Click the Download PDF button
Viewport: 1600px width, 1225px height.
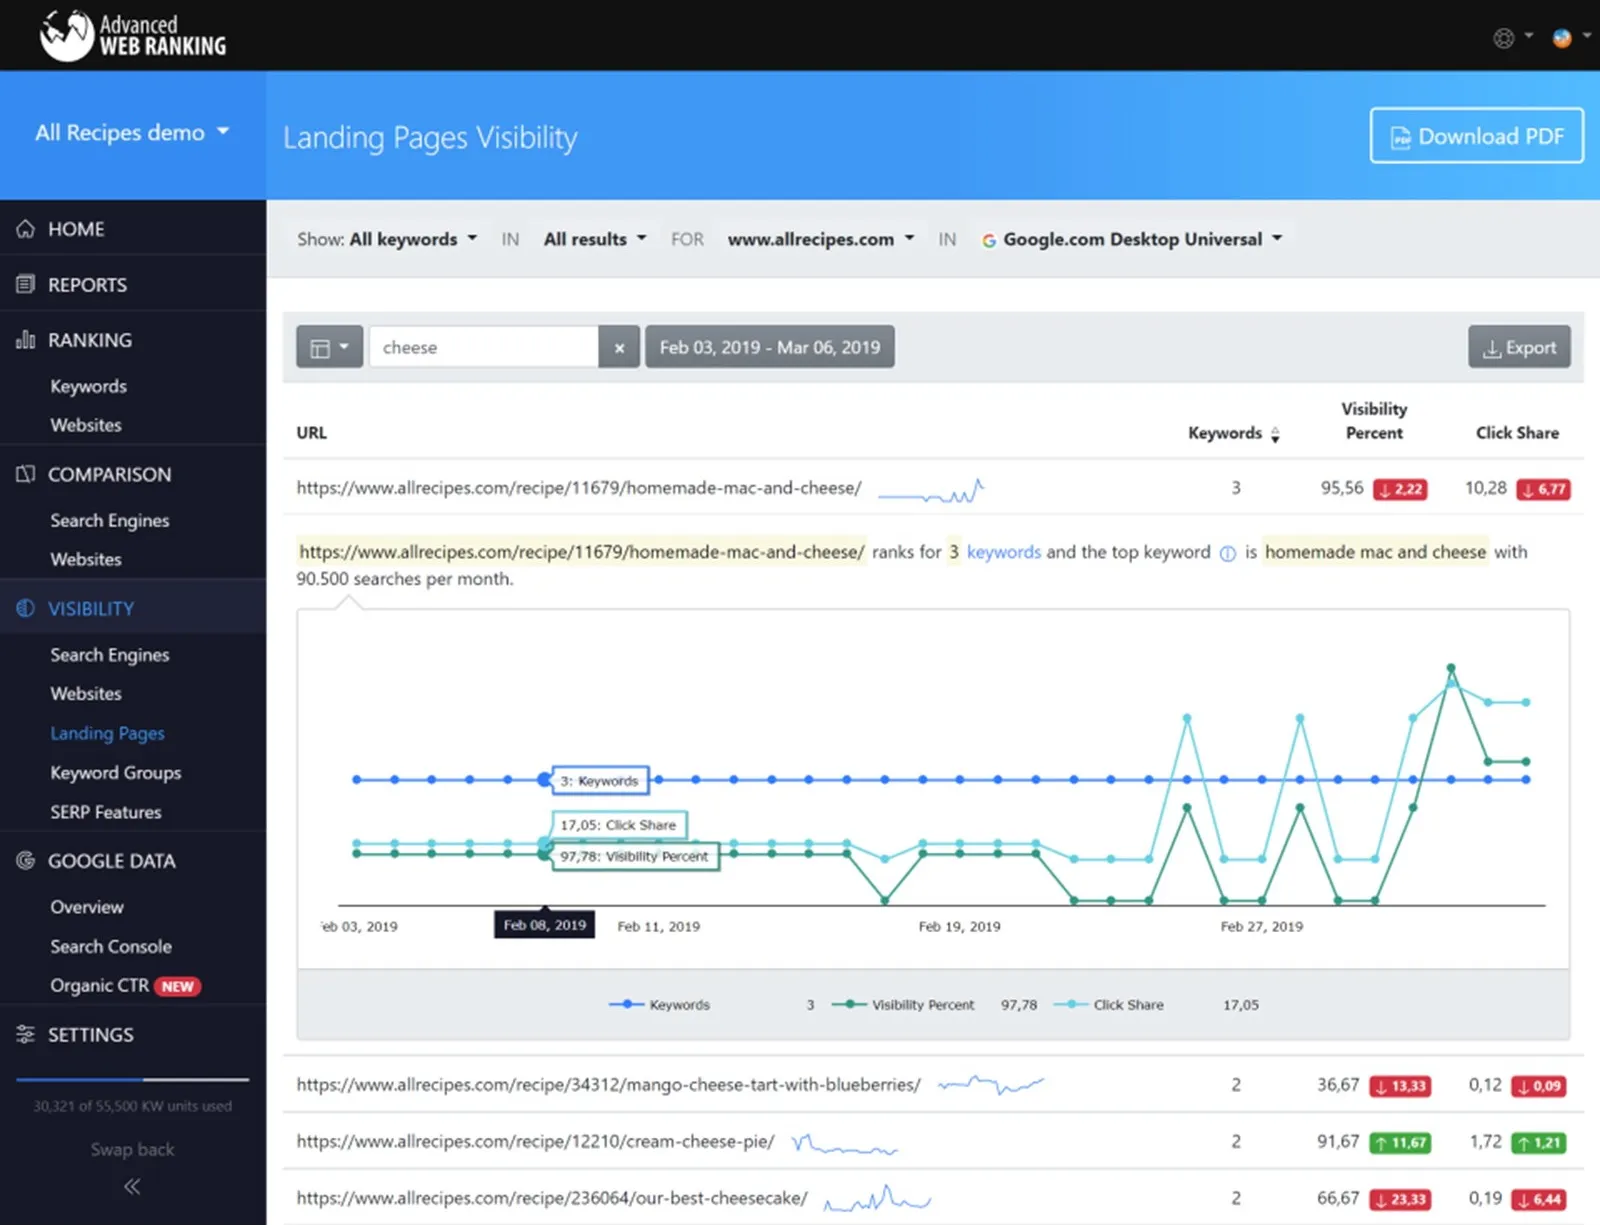(1476, 136)
